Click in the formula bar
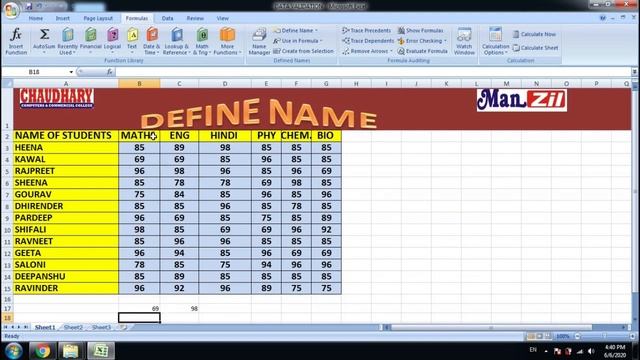 (372, 72)
